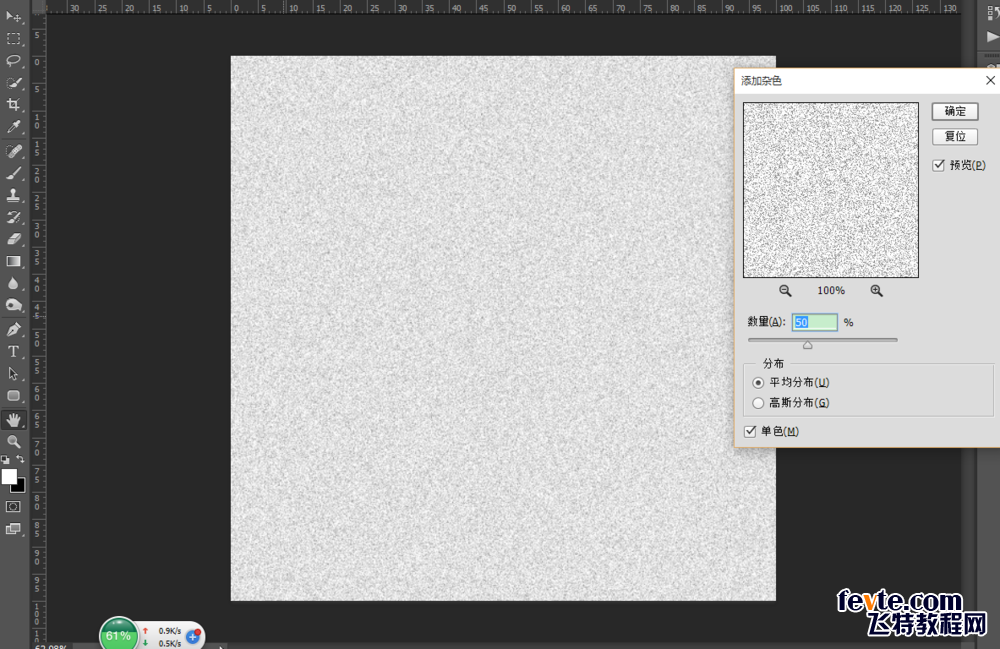Image resolution: width=1000 pixels, height=649 pixels.
Task: Select the Quick Selection tool
Action: coord(13,83)
